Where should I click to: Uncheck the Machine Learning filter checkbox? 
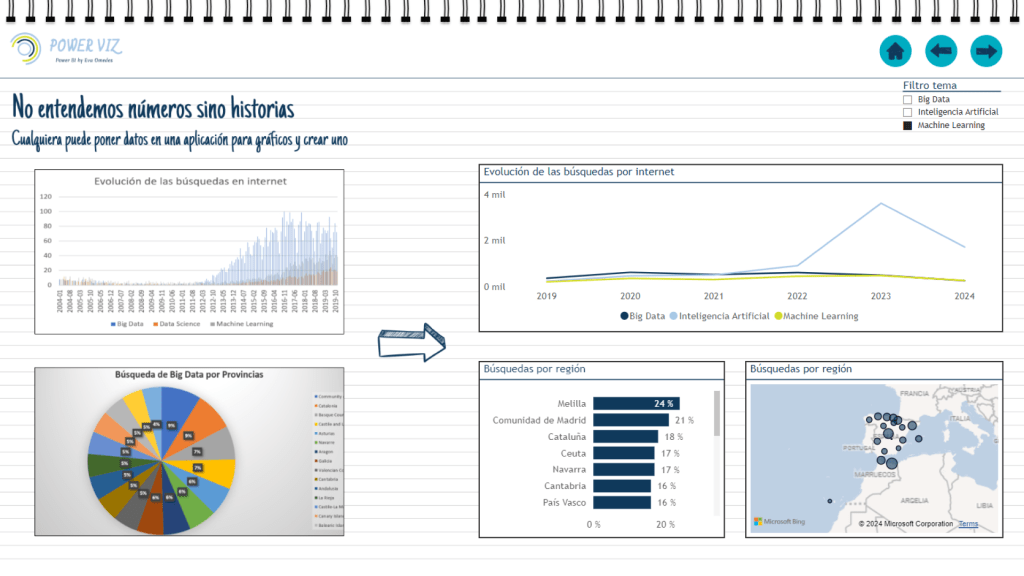coord(908,126)
